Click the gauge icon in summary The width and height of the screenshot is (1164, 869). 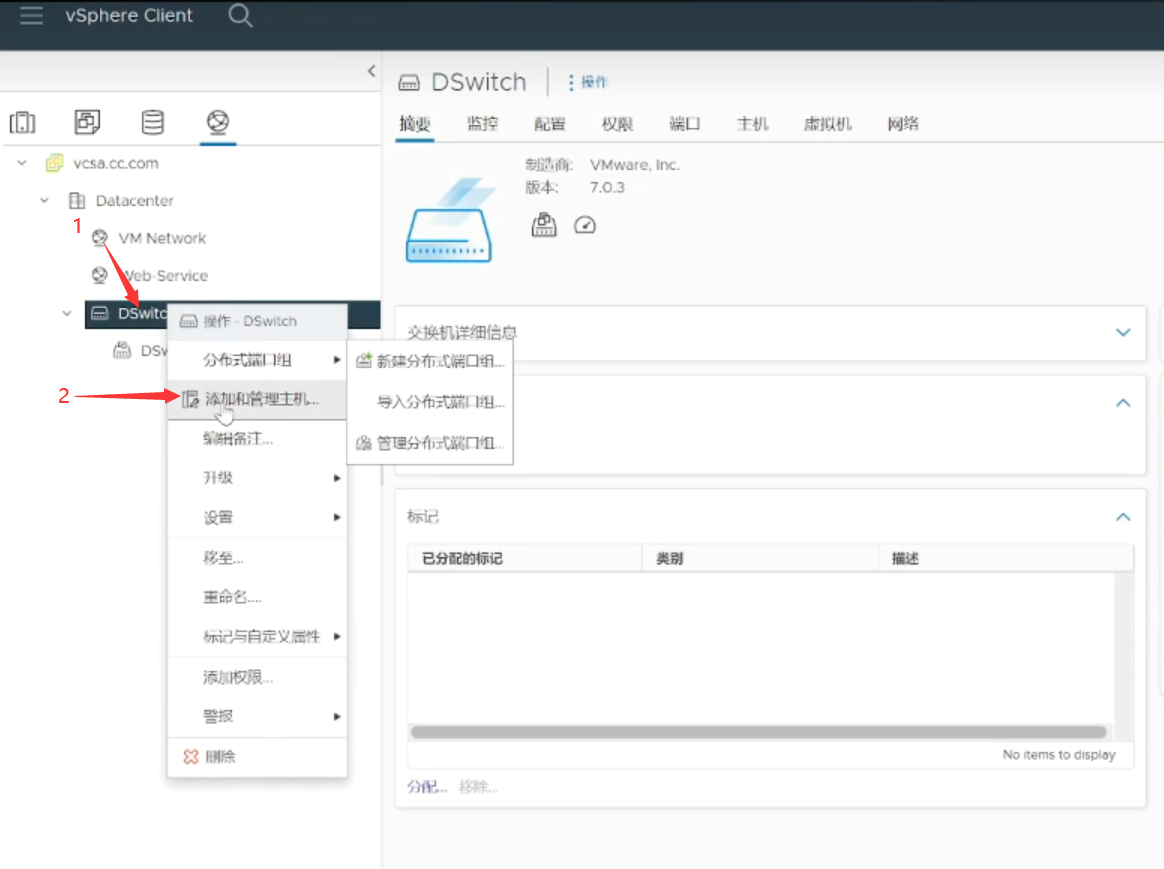[x=585, y=225]
